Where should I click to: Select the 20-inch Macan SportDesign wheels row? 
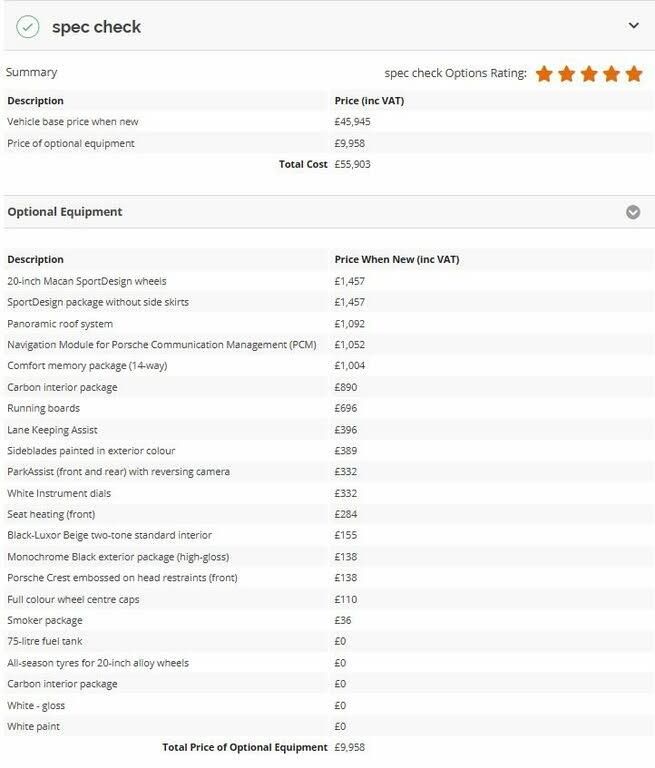click(329, 281)
